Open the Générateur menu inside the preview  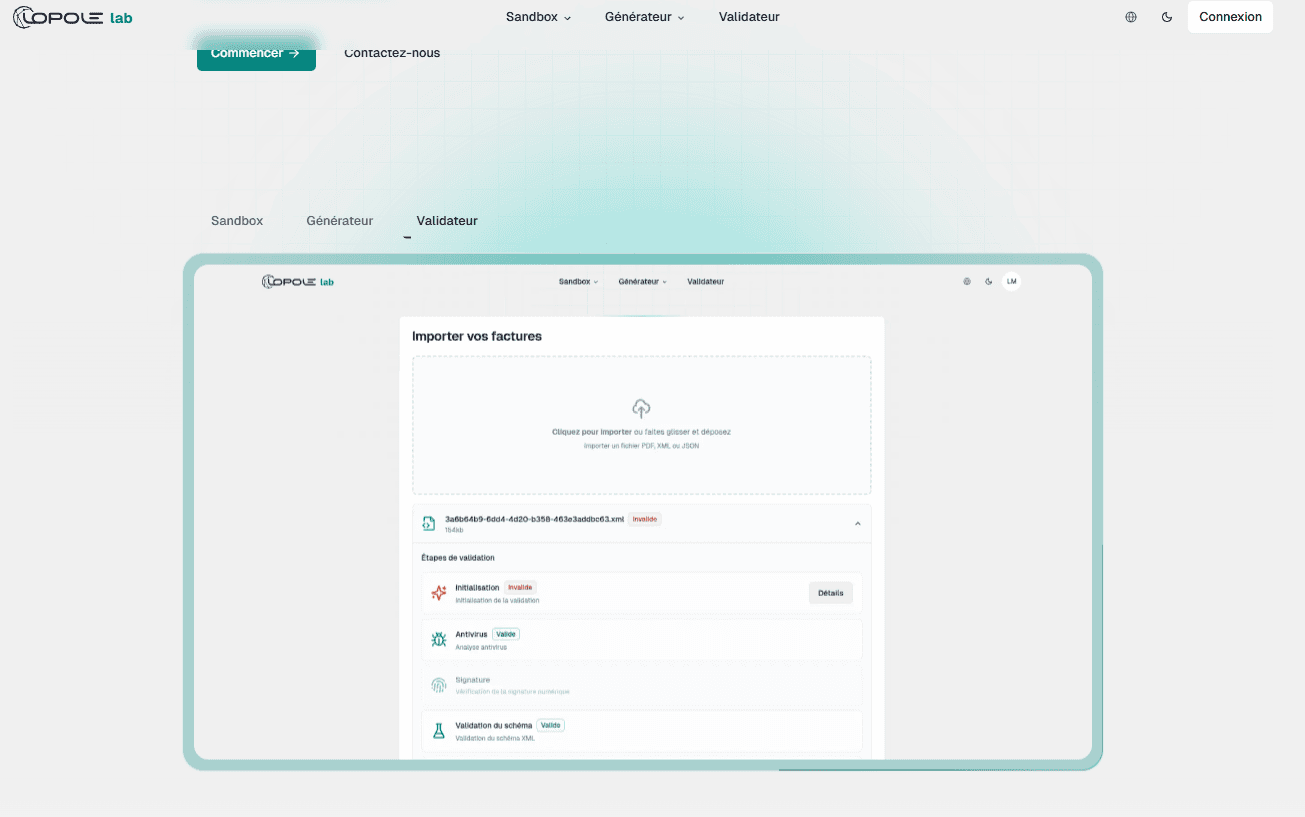click(642, 282)
